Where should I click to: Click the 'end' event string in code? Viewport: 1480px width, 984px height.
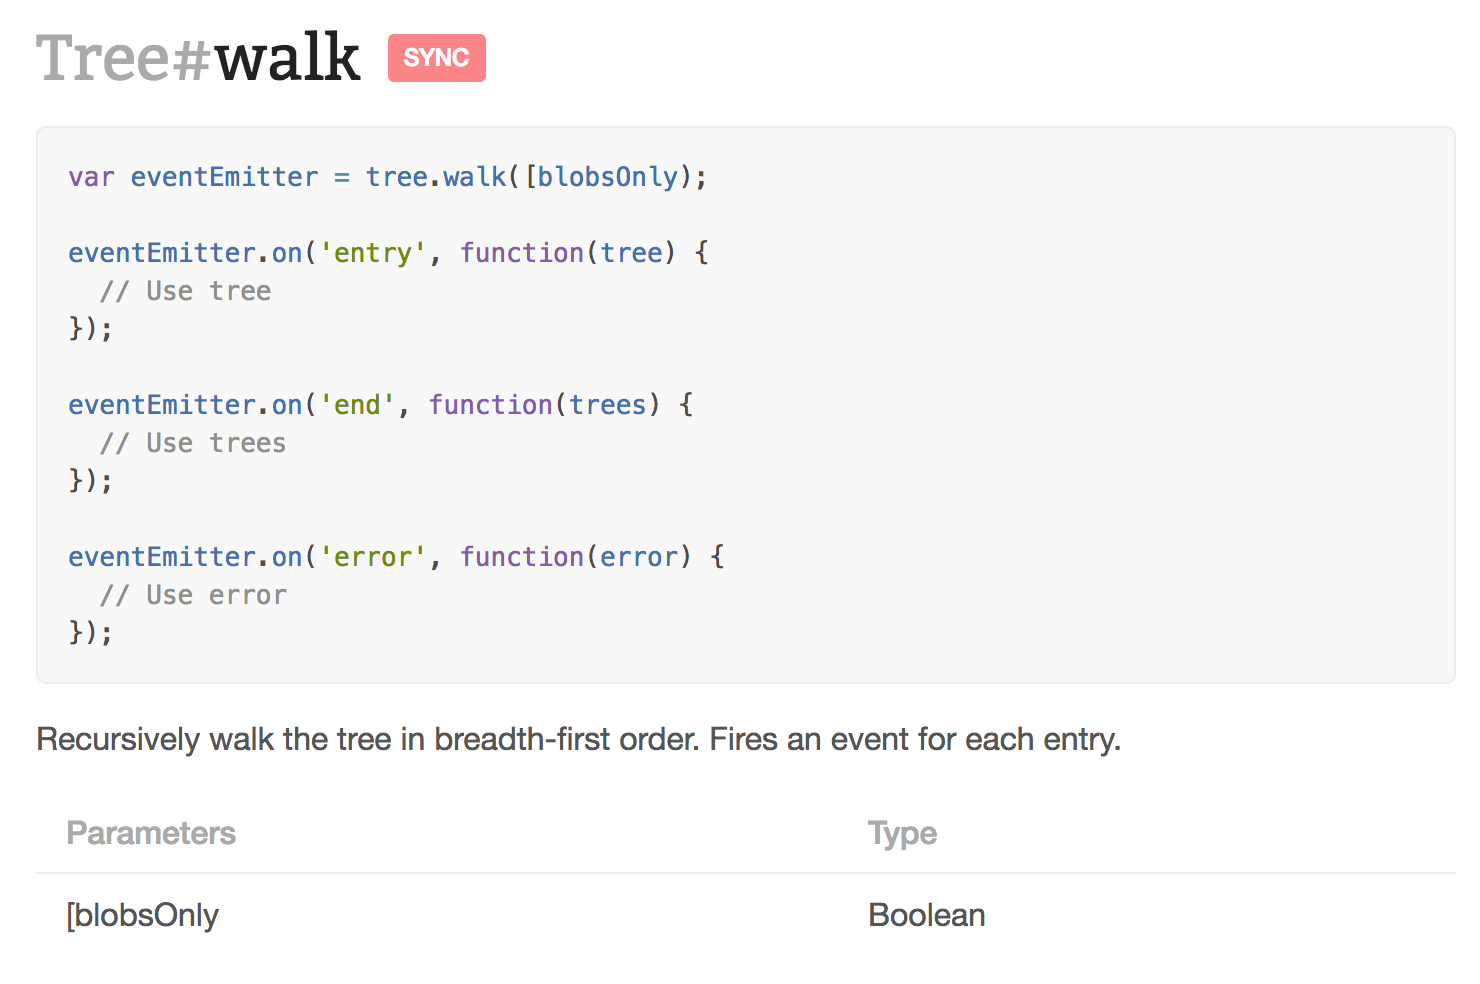coord(357,405)
